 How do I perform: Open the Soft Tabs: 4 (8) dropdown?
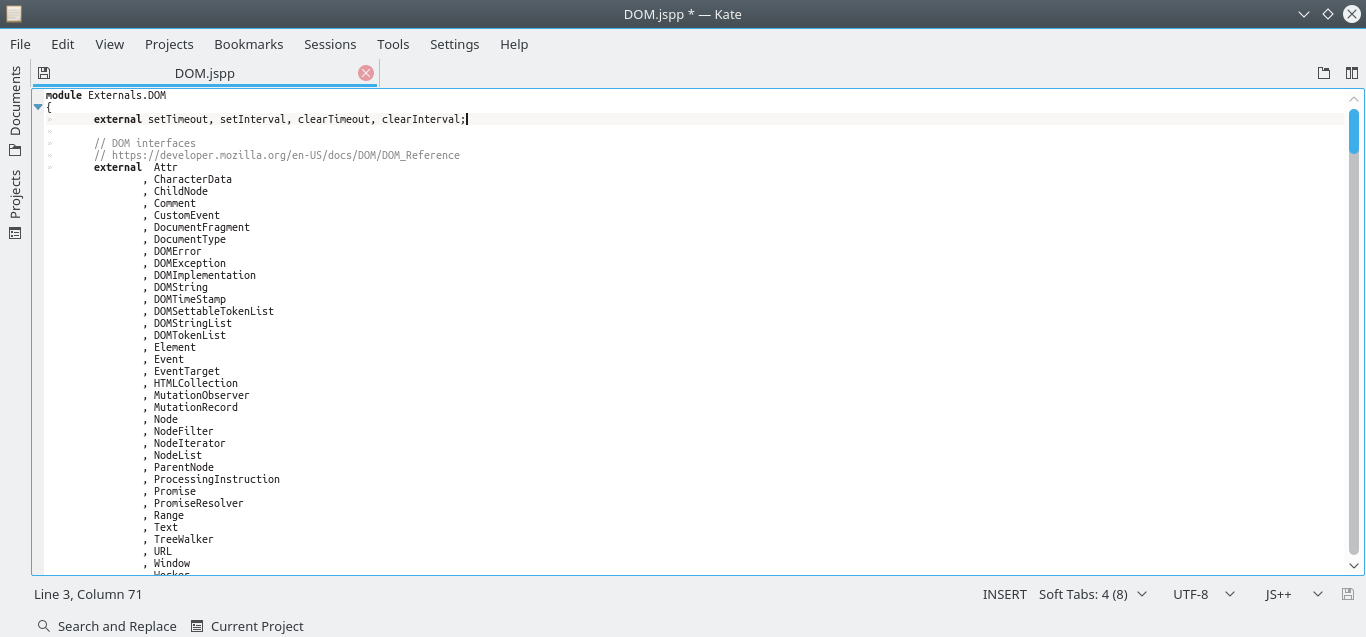1093,594
